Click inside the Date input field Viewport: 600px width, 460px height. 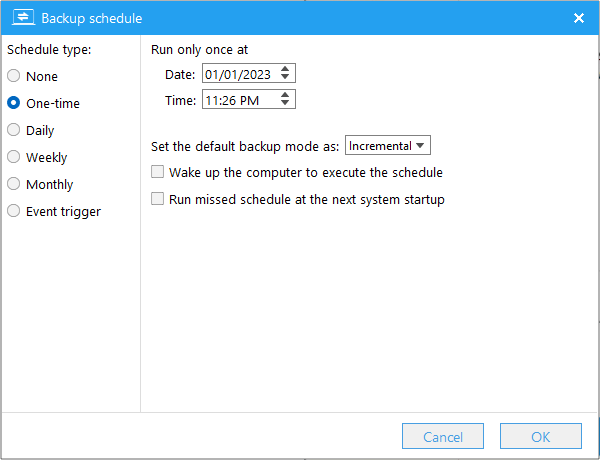click(x=238, y=73)
